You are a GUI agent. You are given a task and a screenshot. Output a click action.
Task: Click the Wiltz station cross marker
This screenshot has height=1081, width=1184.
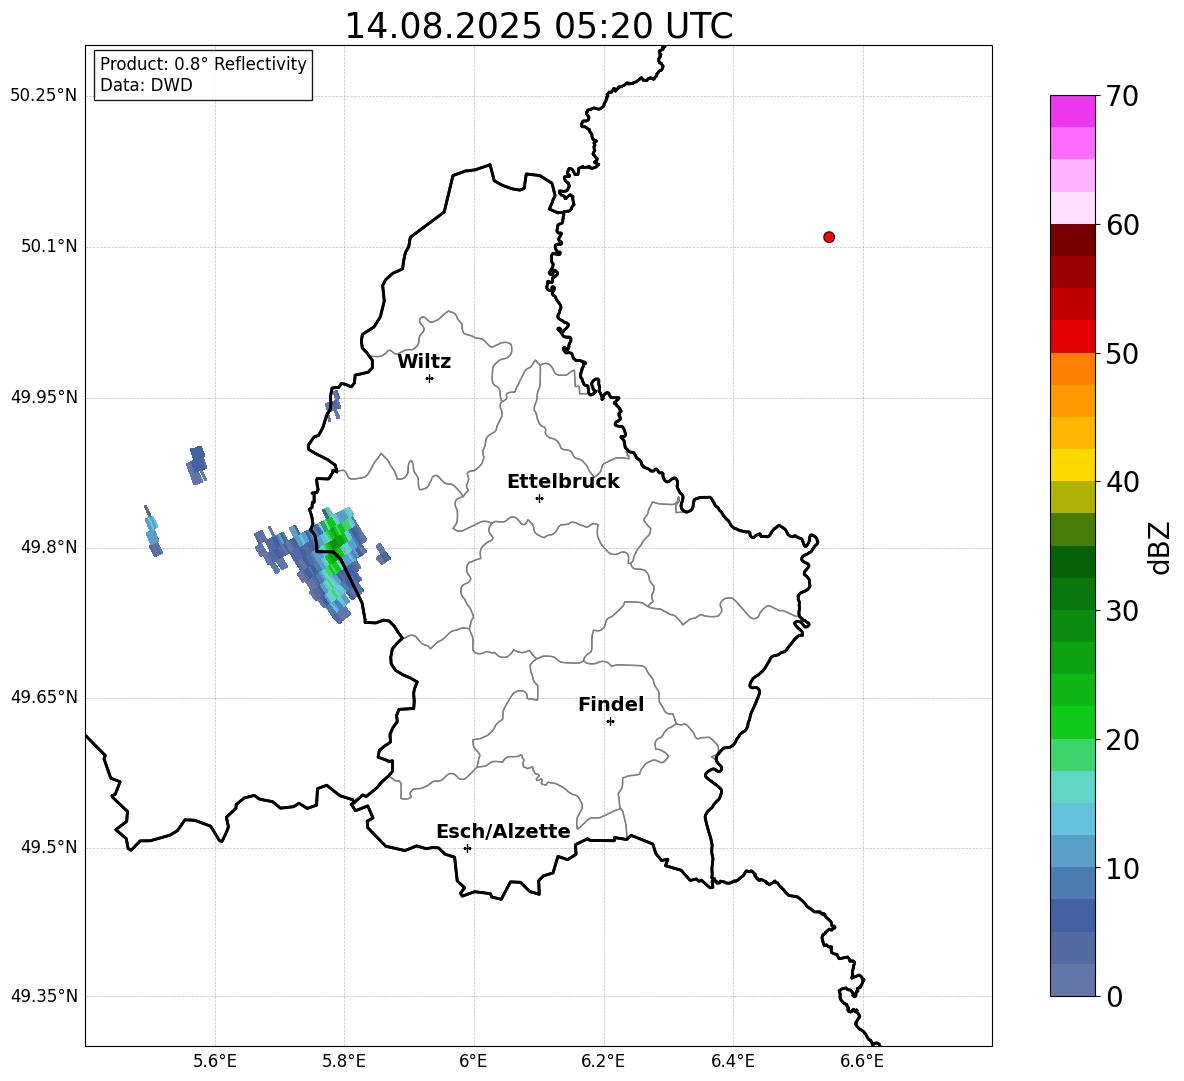pyautogui.click(x=430, y=378)
